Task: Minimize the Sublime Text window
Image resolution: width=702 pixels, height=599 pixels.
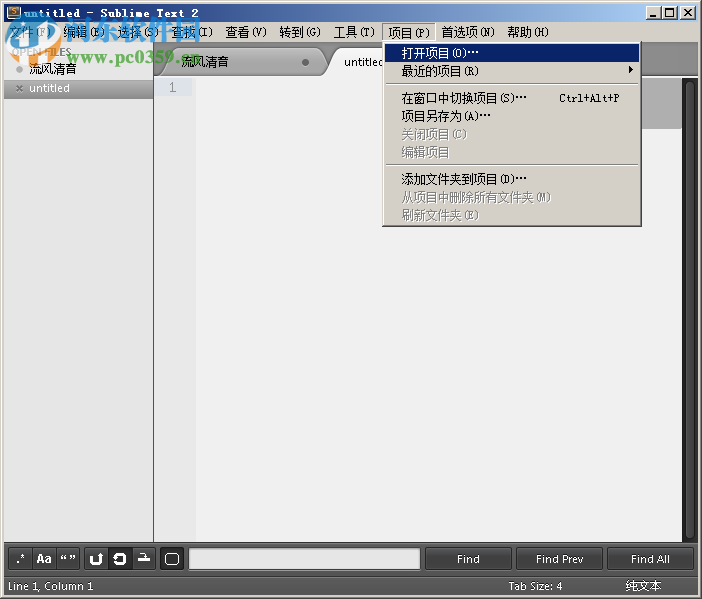Action: click(653, 13)
